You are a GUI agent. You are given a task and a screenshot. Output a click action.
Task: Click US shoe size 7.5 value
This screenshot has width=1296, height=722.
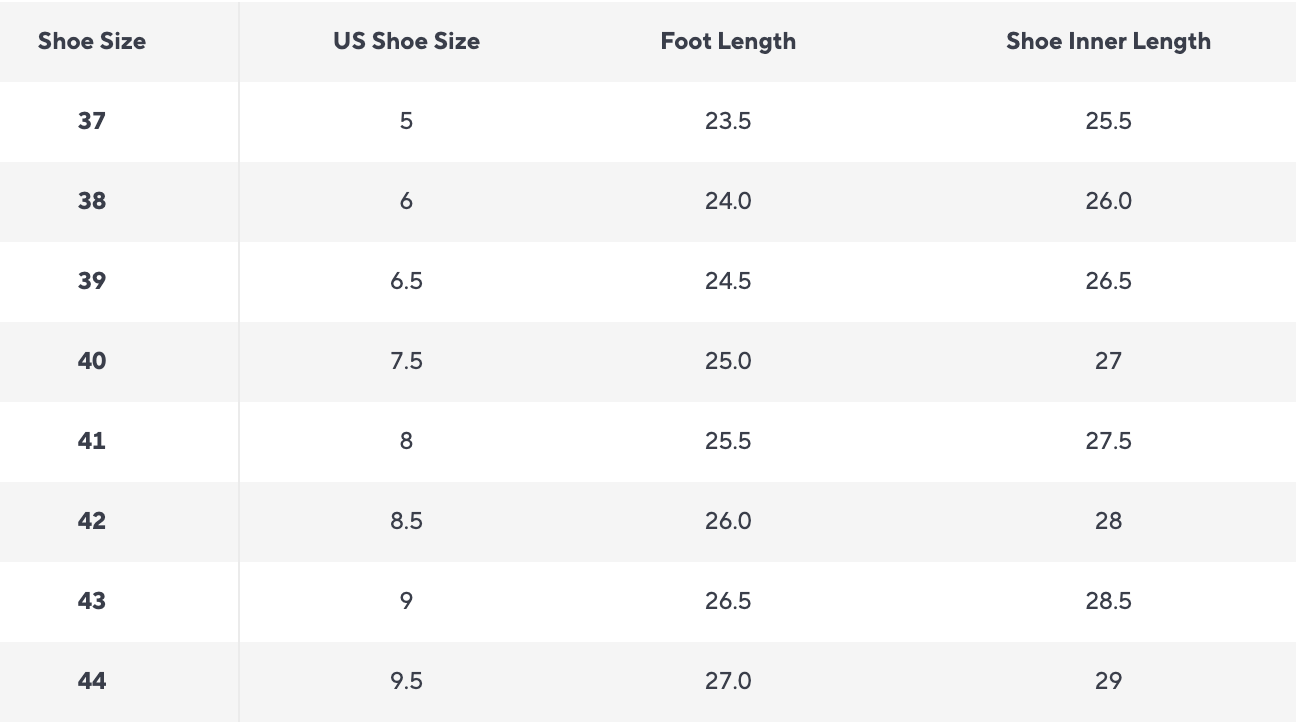click(406, 361)
